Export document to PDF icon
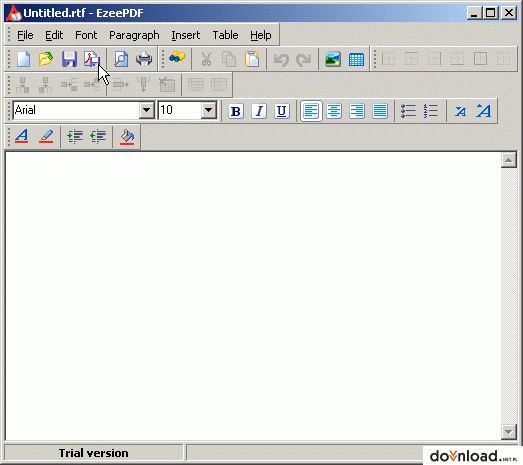This screenshot has width=523, height=465. (92, 59)
